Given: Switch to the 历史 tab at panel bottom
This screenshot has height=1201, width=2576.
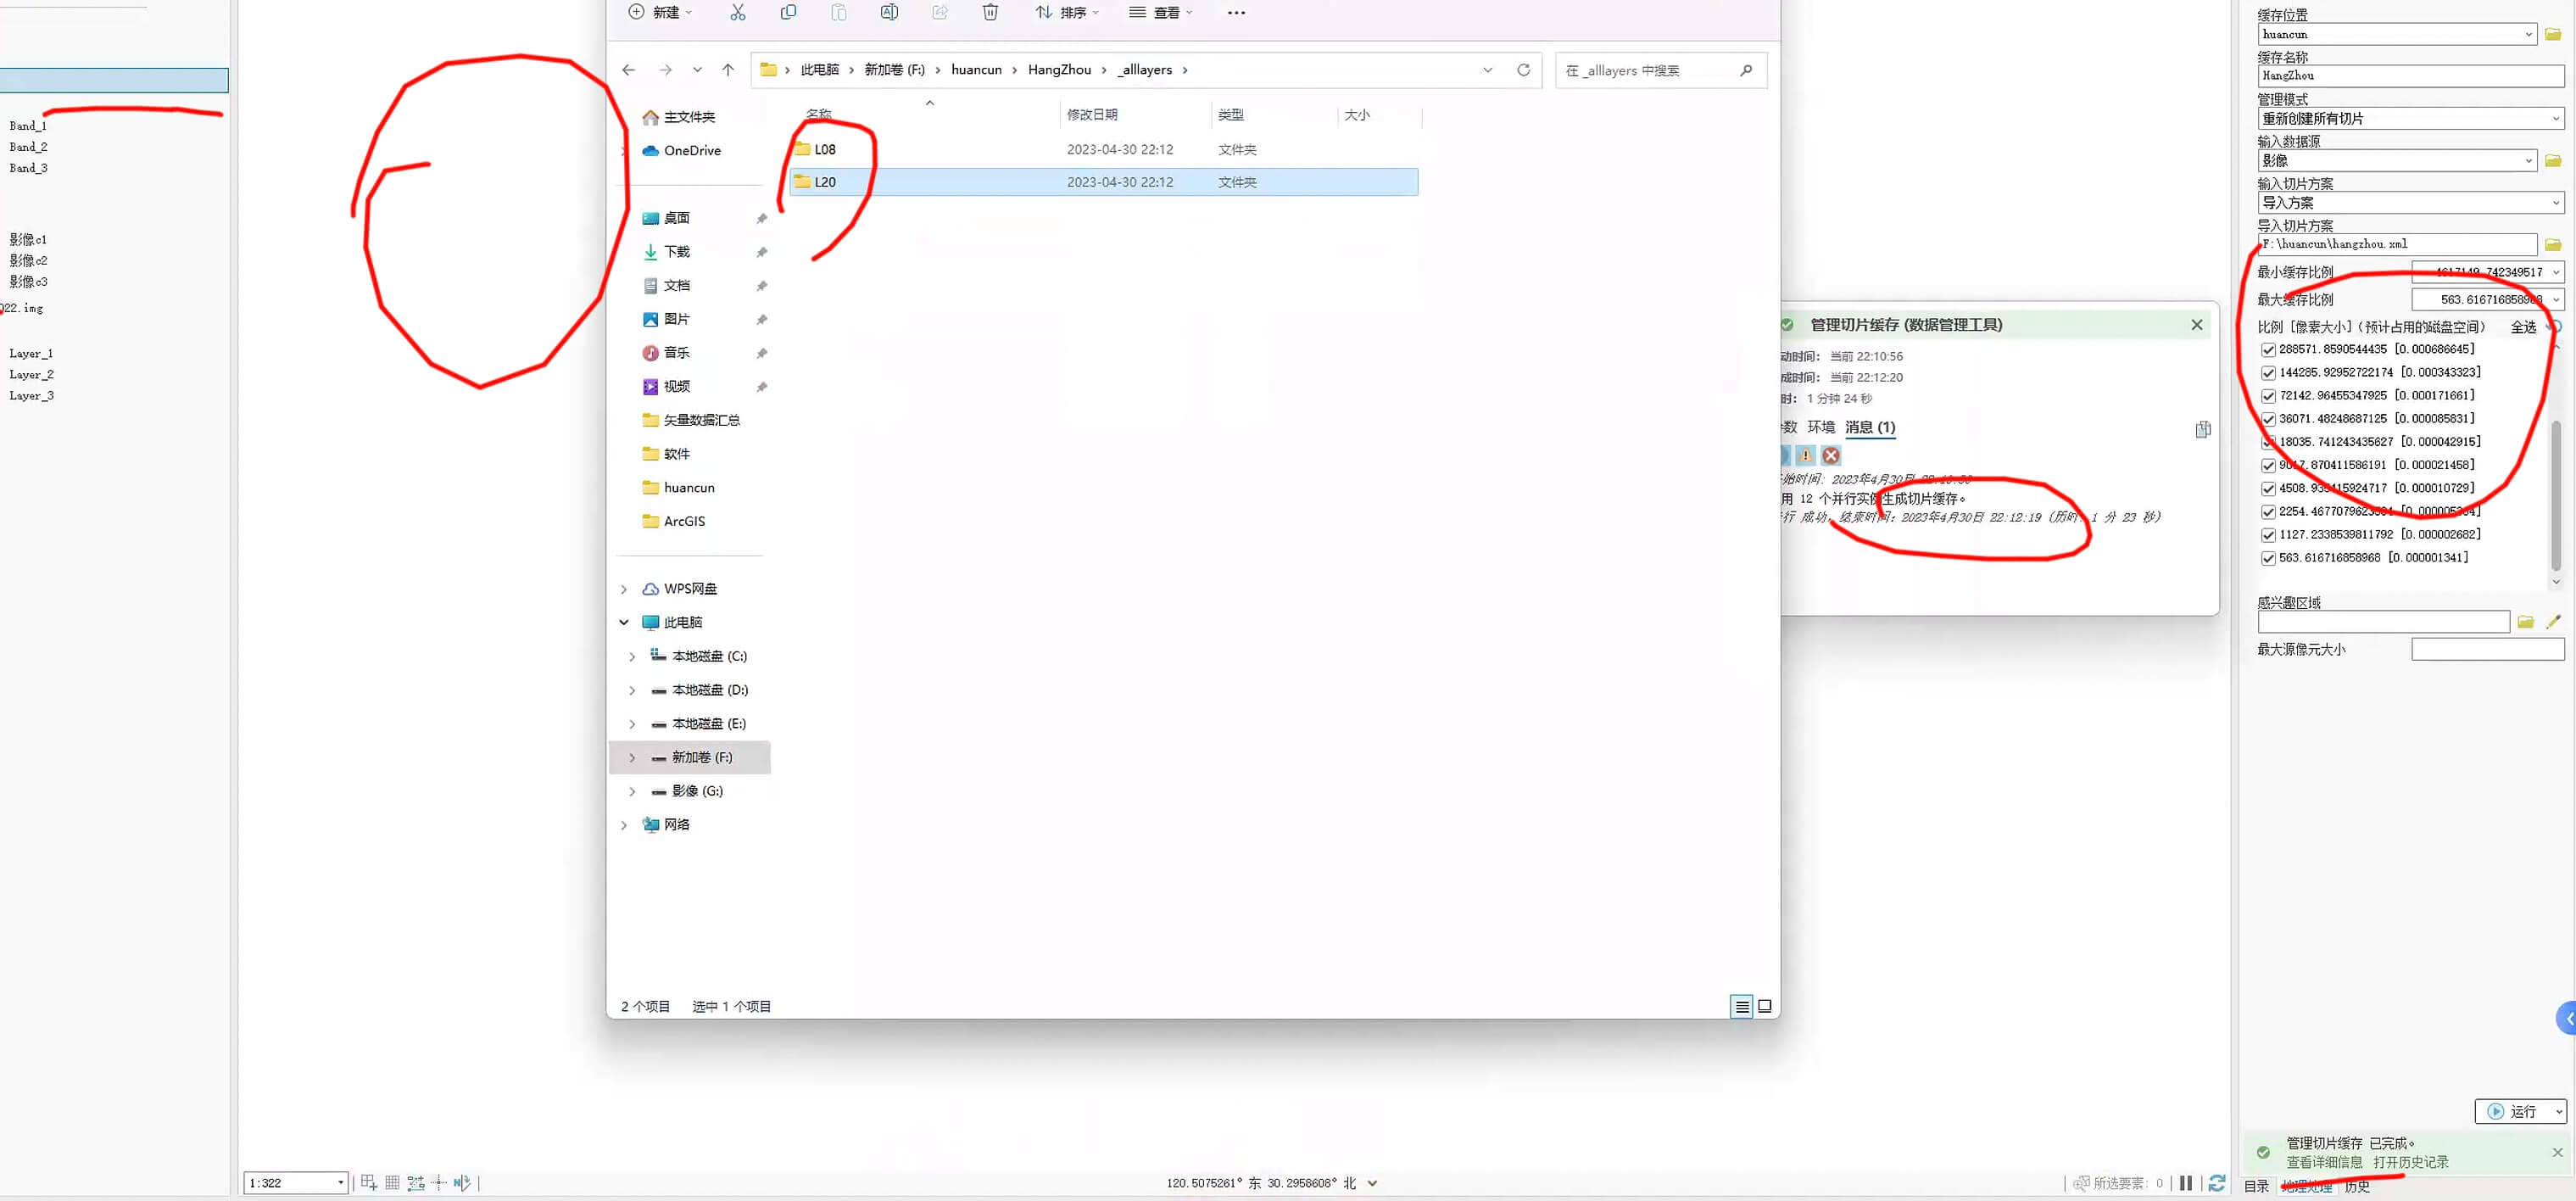Looking at the screenshot, I should 2357,1186.
